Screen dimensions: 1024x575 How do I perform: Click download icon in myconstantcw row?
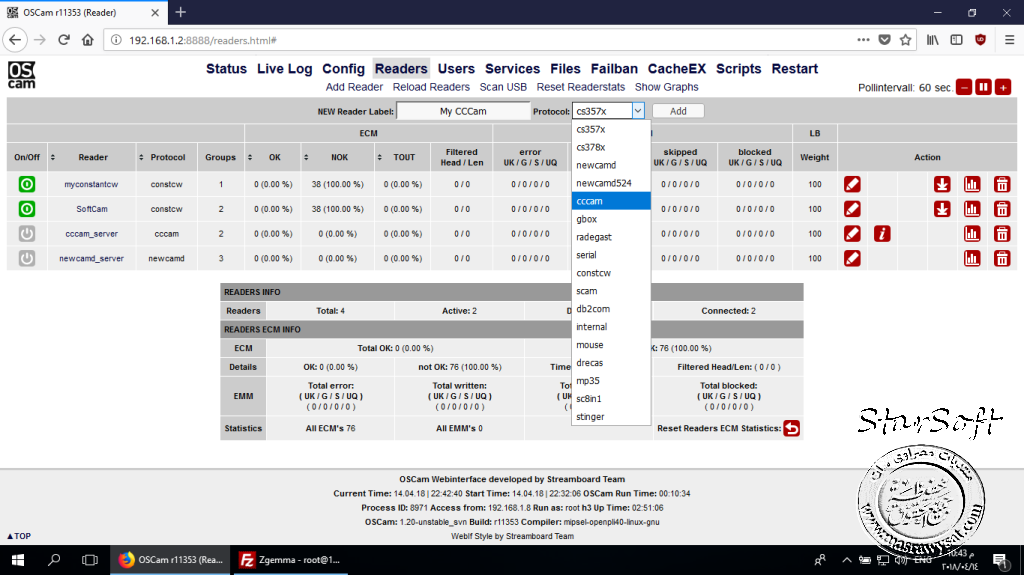click(942, 184)
